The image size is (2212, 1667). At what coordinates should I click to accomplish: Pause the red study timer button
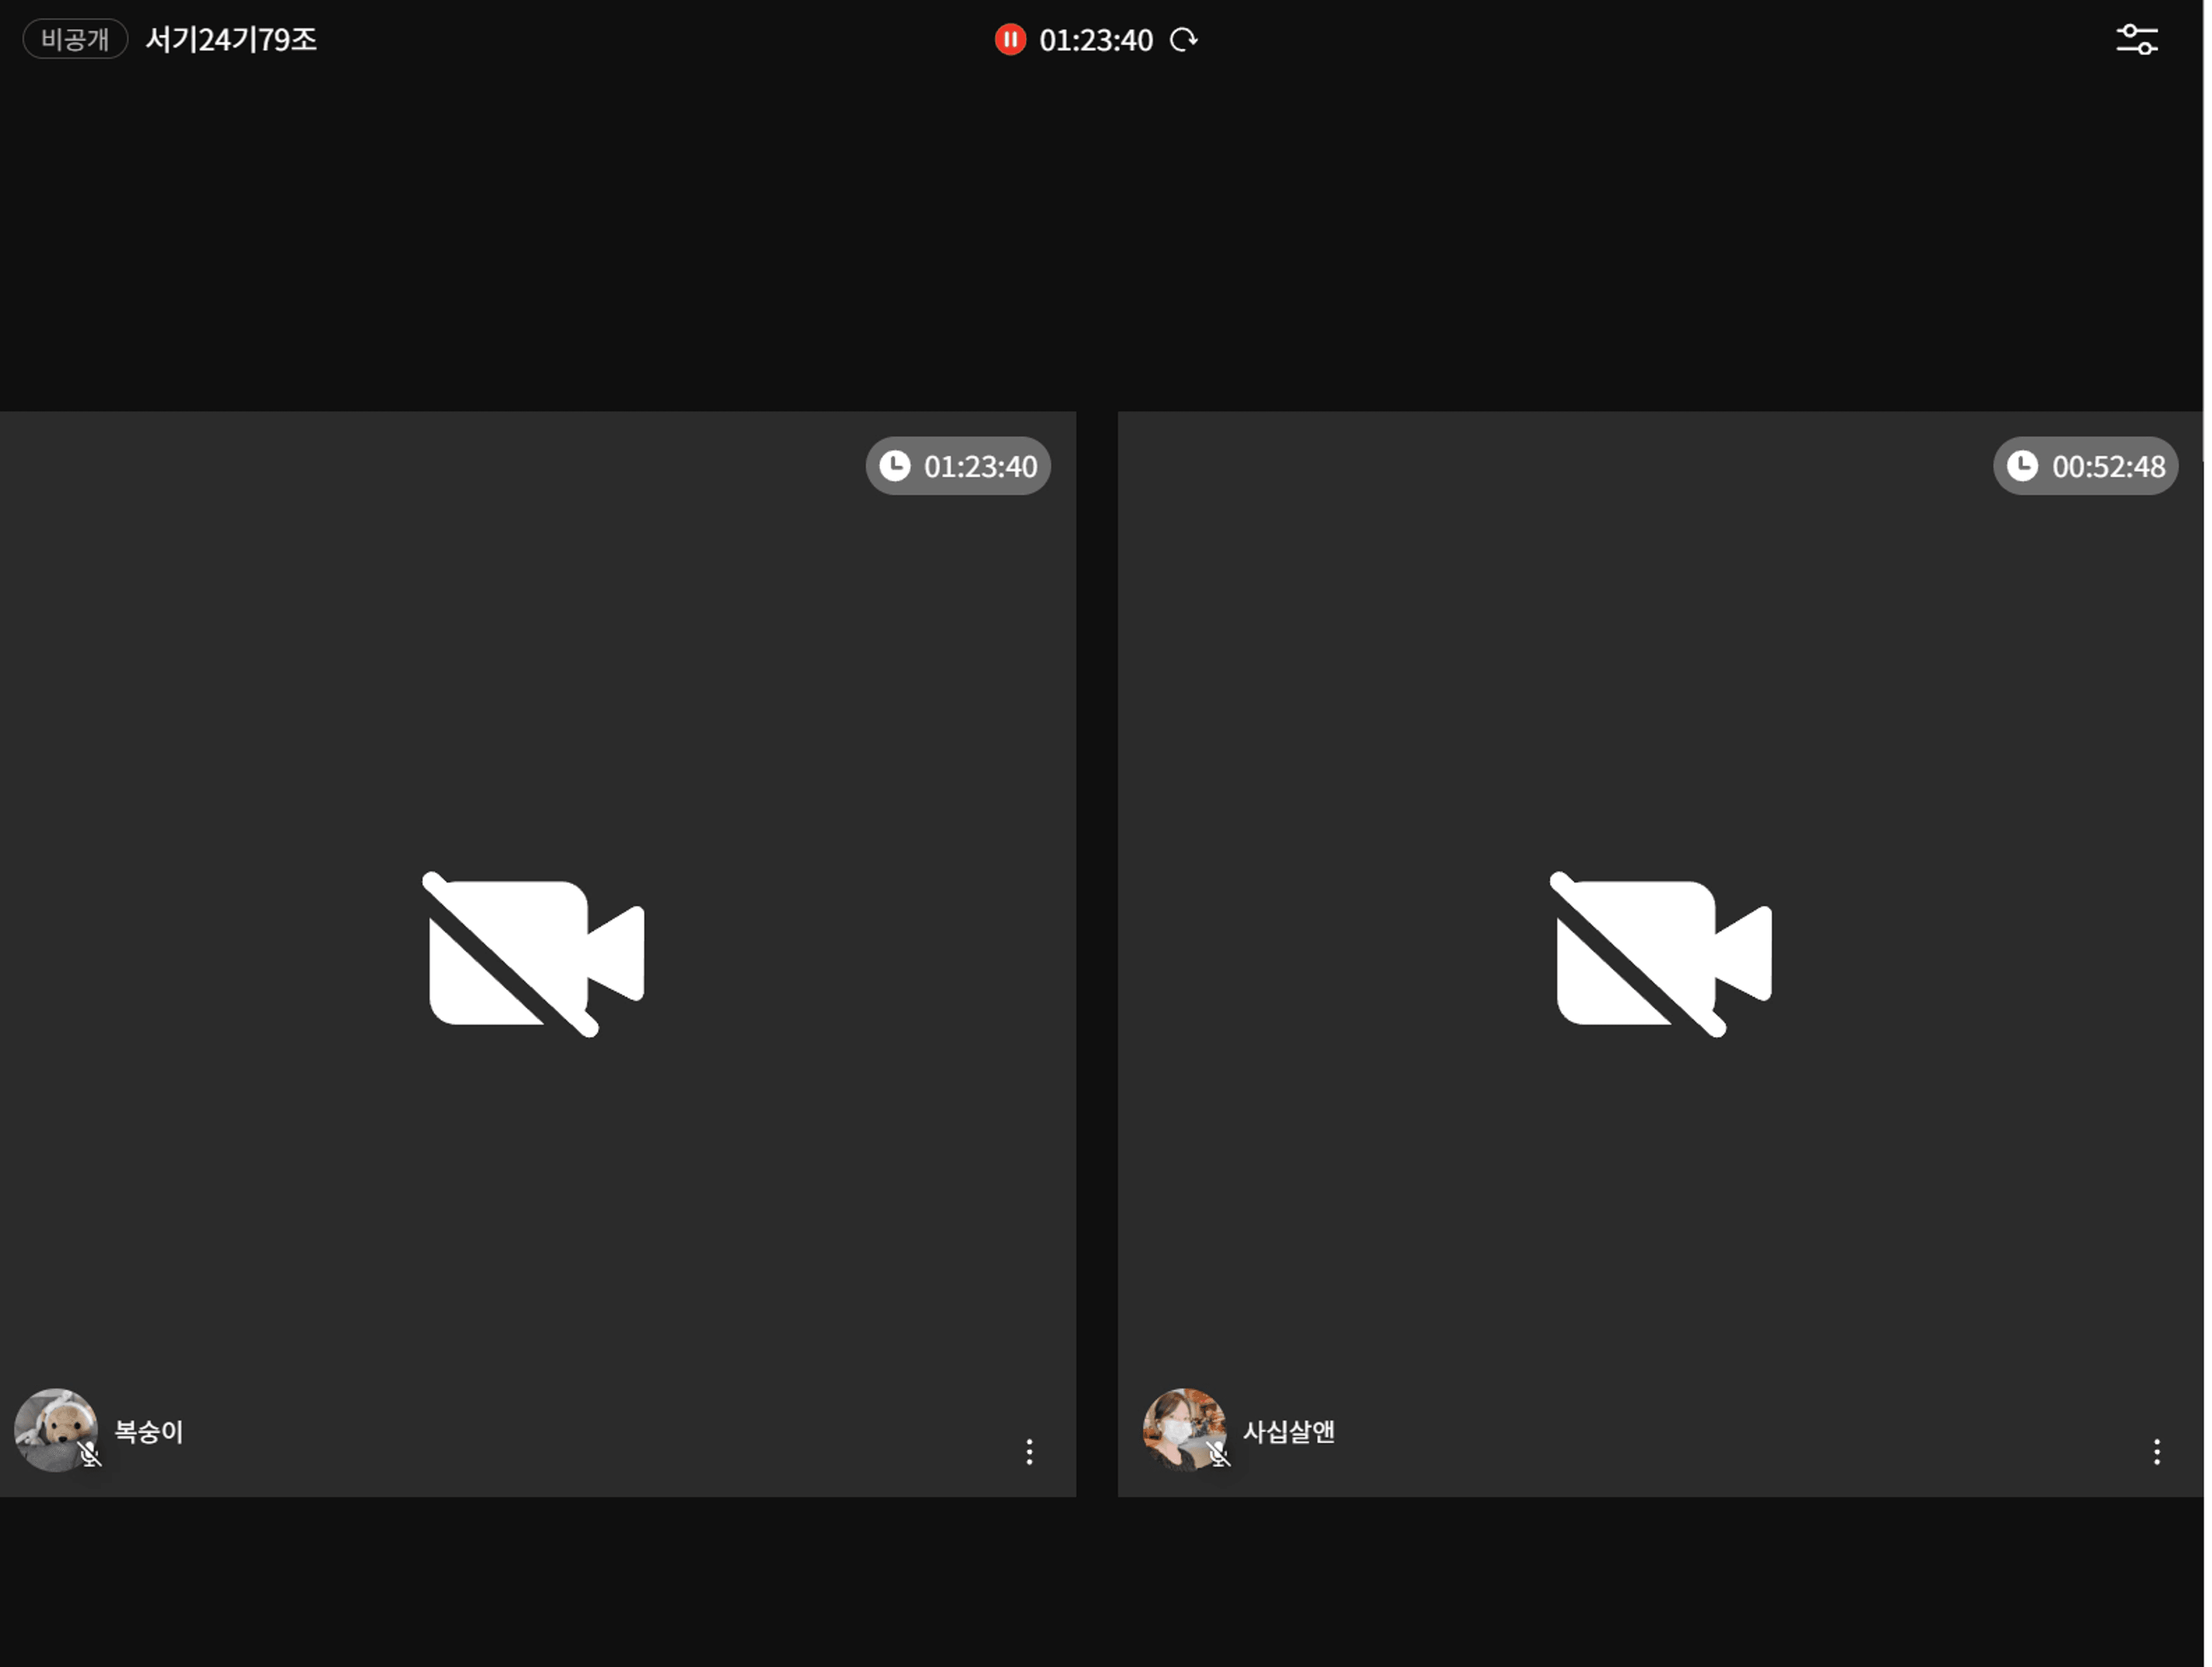coord(1010,40)
